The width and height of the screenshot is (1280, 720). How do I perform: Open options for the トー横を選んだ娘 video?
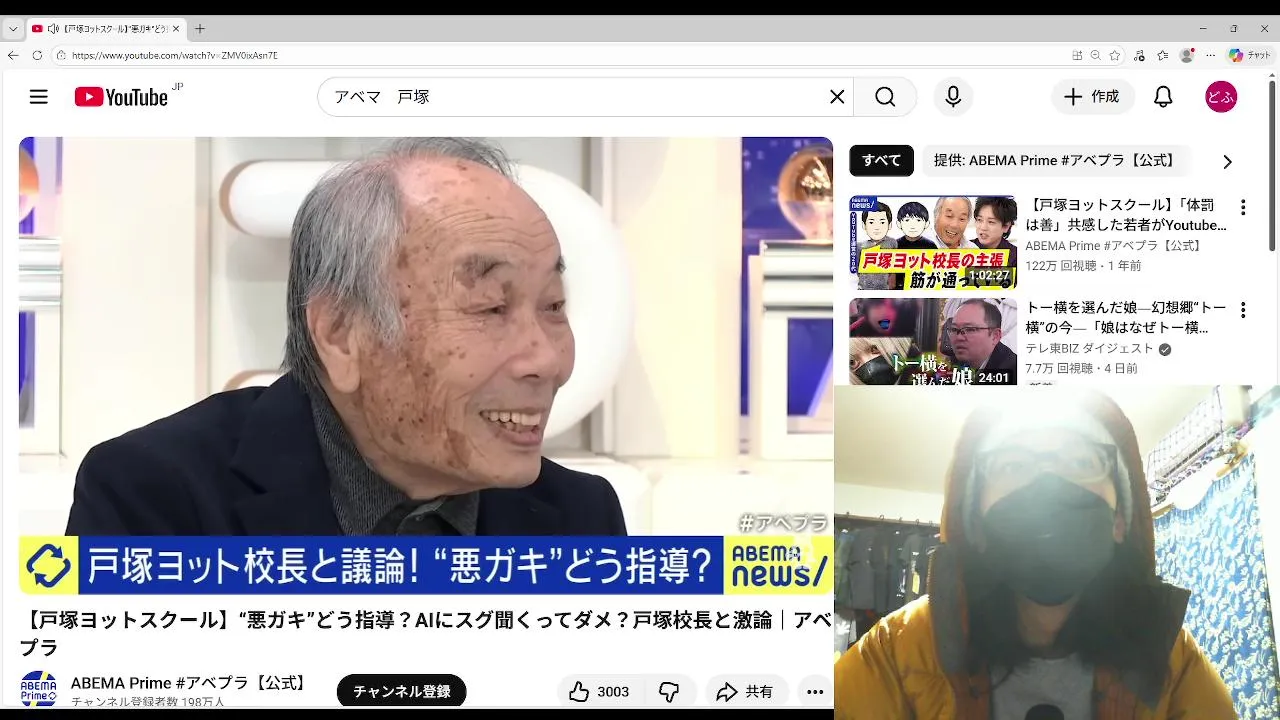pyautogui.click(x=1243, y=311)
